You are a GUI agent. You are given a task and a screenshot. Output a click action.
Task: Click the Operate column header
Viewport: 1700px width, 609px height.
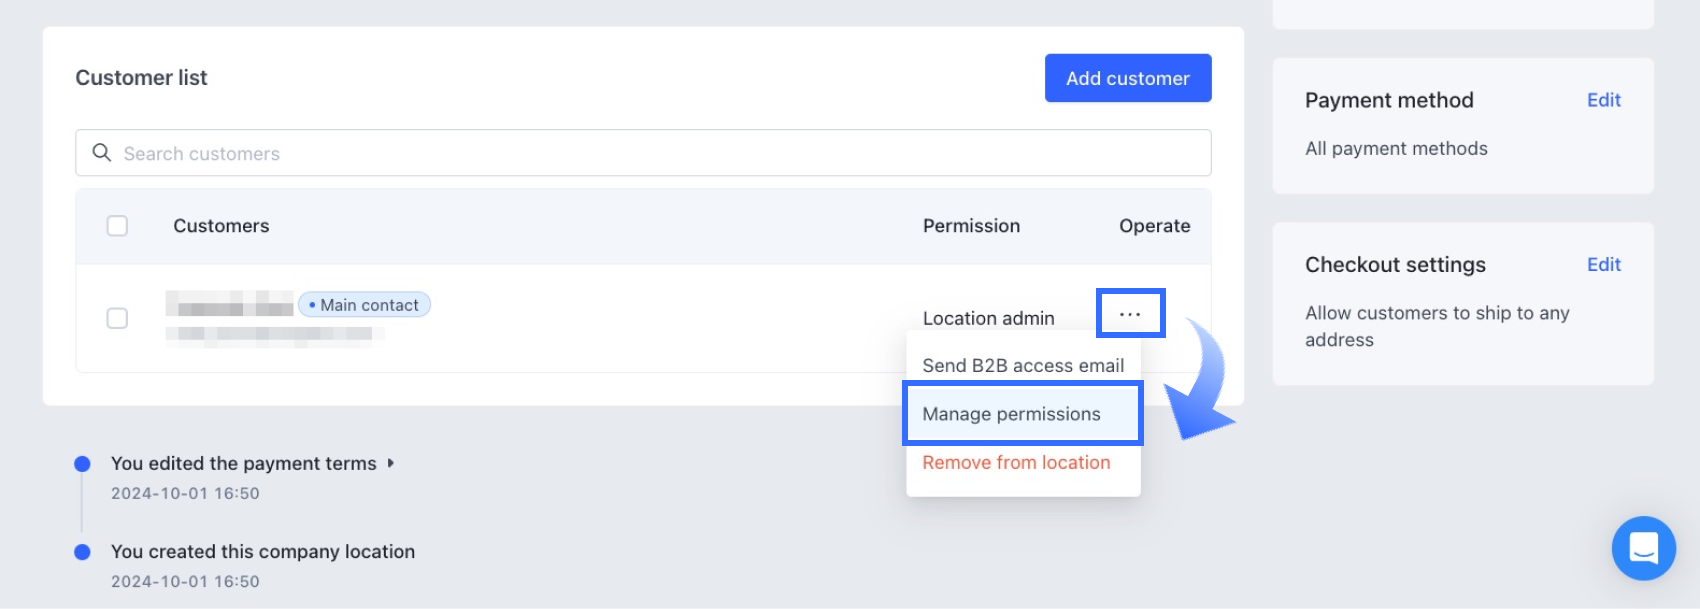point(1154,226)
